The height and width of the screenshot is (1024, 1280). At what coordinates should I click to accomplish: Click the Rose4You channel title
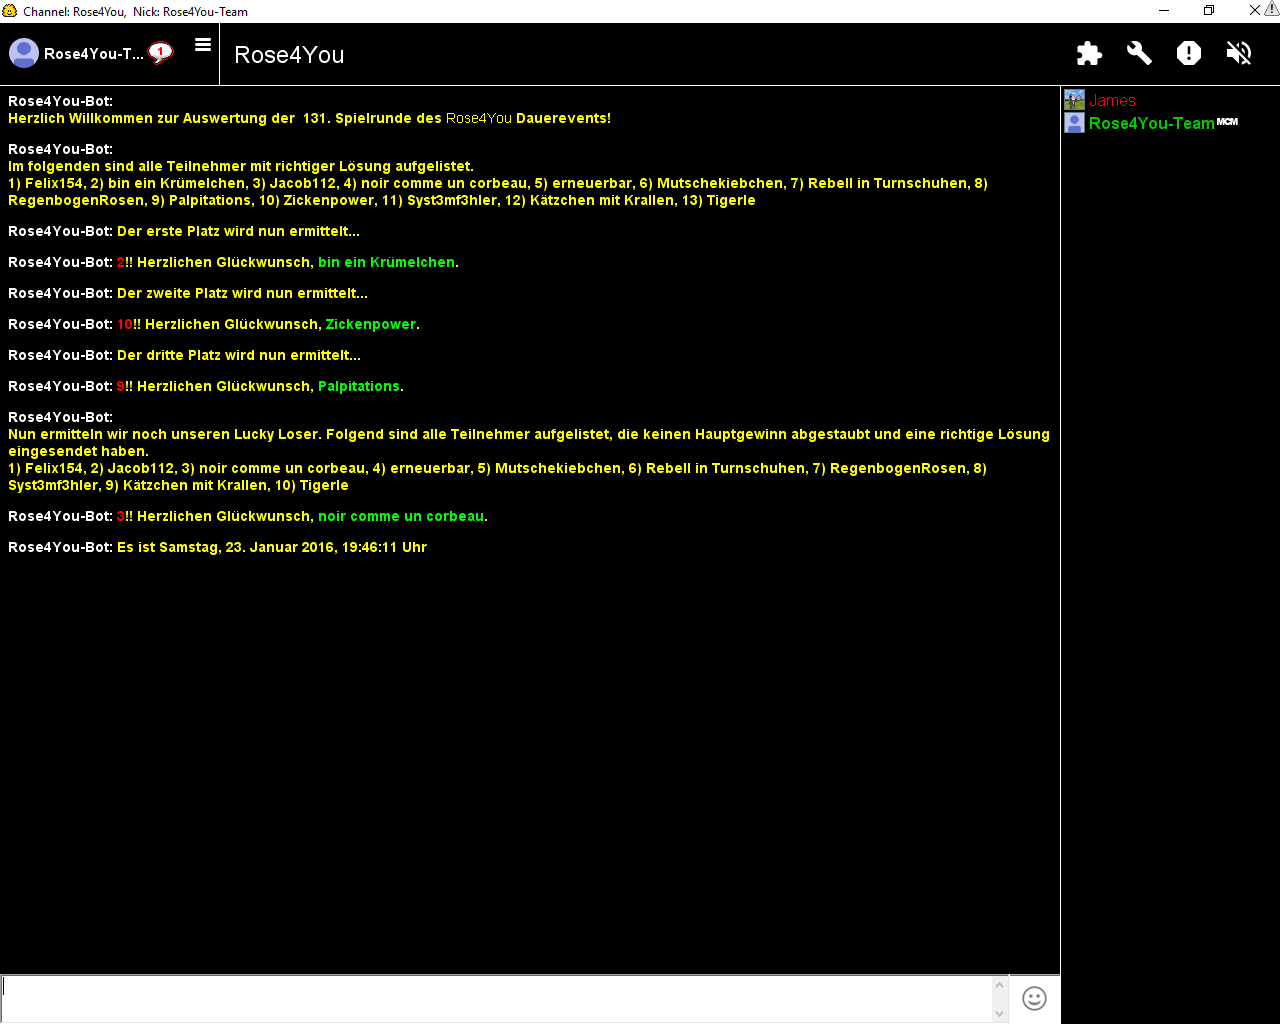[x=289, y=55]
